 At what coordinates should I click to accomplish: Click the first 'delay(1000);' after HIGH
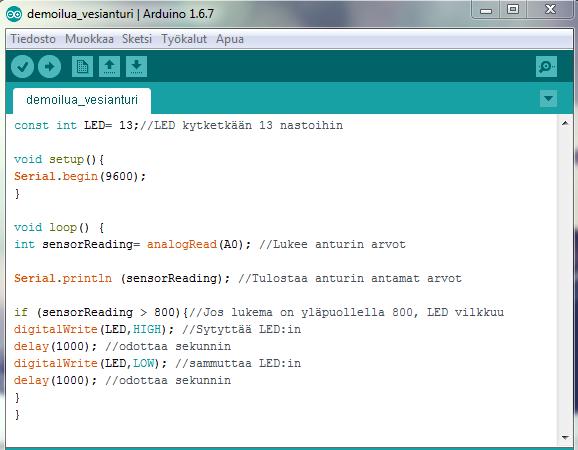click(x=55, y=346)
